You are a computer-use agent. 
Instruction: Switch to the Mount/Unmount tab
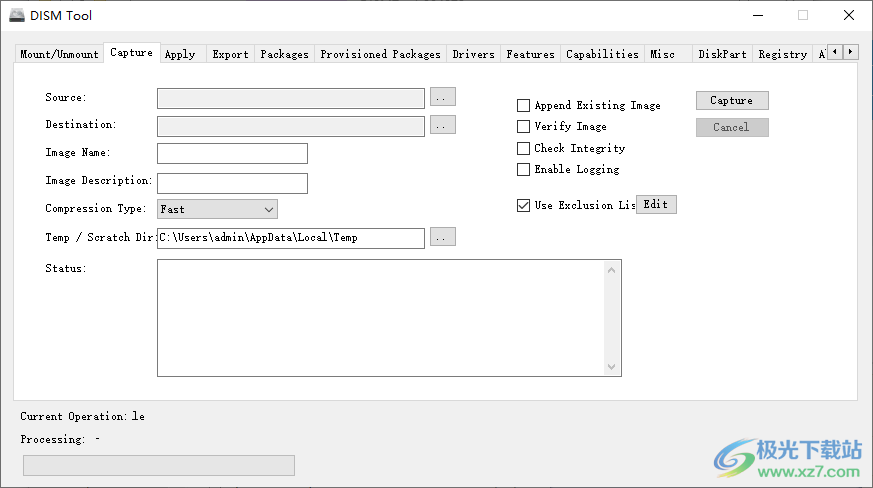pos(59,54)
